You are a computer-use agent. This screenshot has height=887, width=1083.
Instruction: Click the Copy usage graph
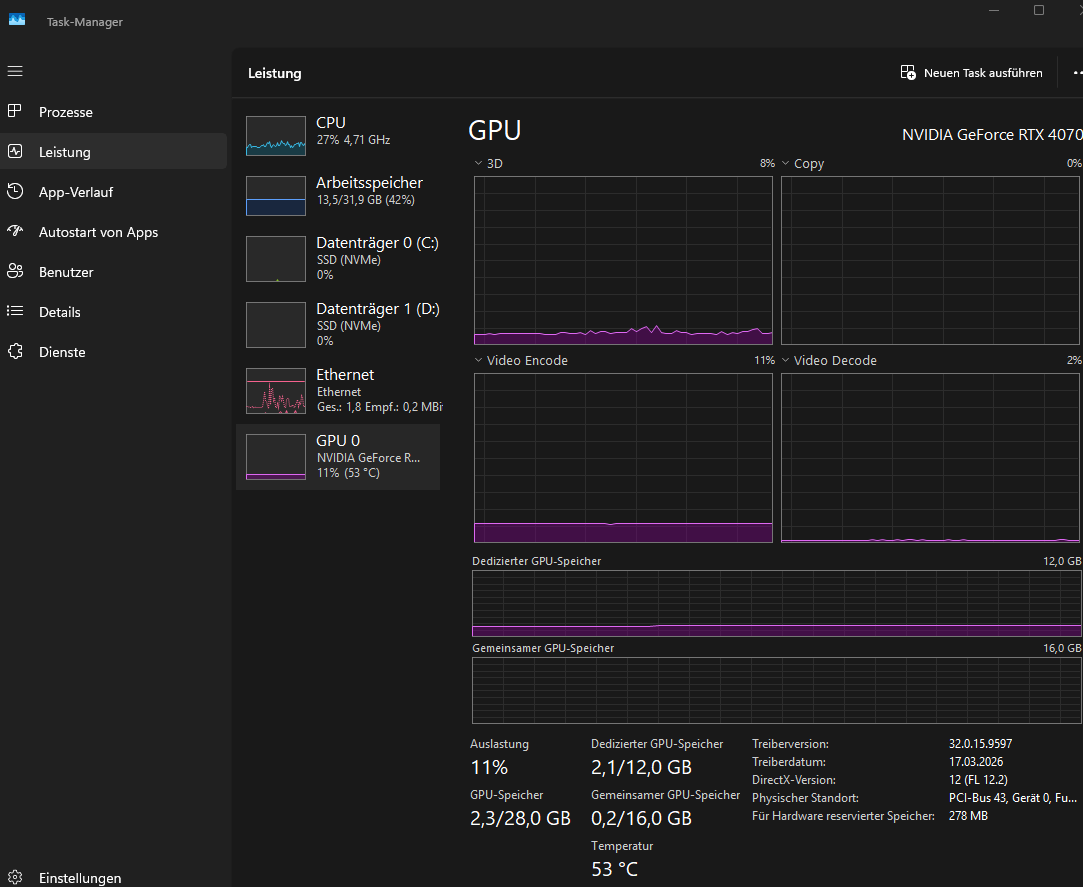coord(930,260)
